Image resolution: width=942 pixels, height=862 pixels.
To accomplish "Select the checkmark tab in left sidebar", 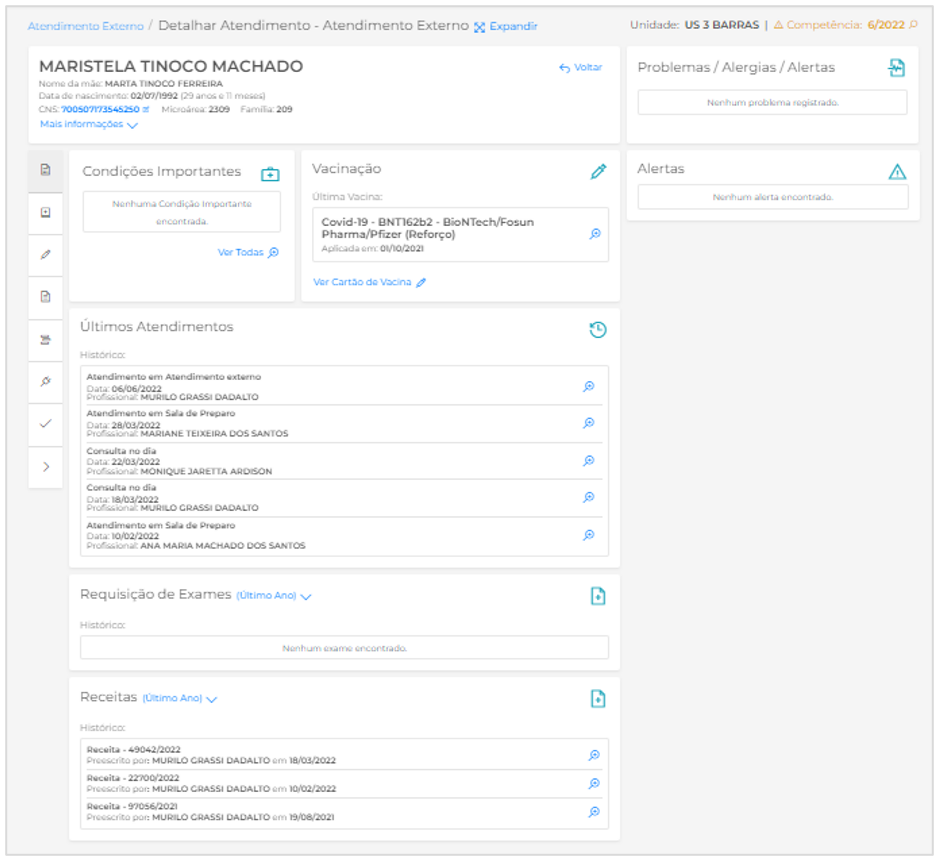I will [45, 424].
